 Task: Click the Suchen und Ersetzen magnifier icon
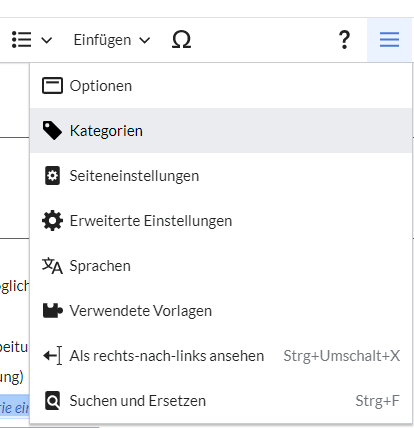point(52,400)
